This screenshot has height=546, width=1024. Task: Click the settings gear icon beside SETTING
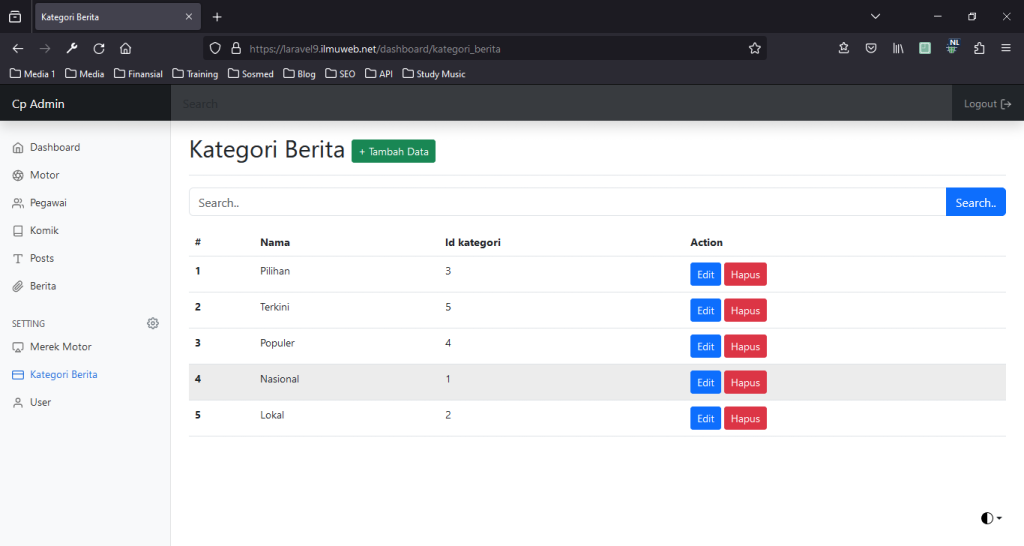coord(153,323)
